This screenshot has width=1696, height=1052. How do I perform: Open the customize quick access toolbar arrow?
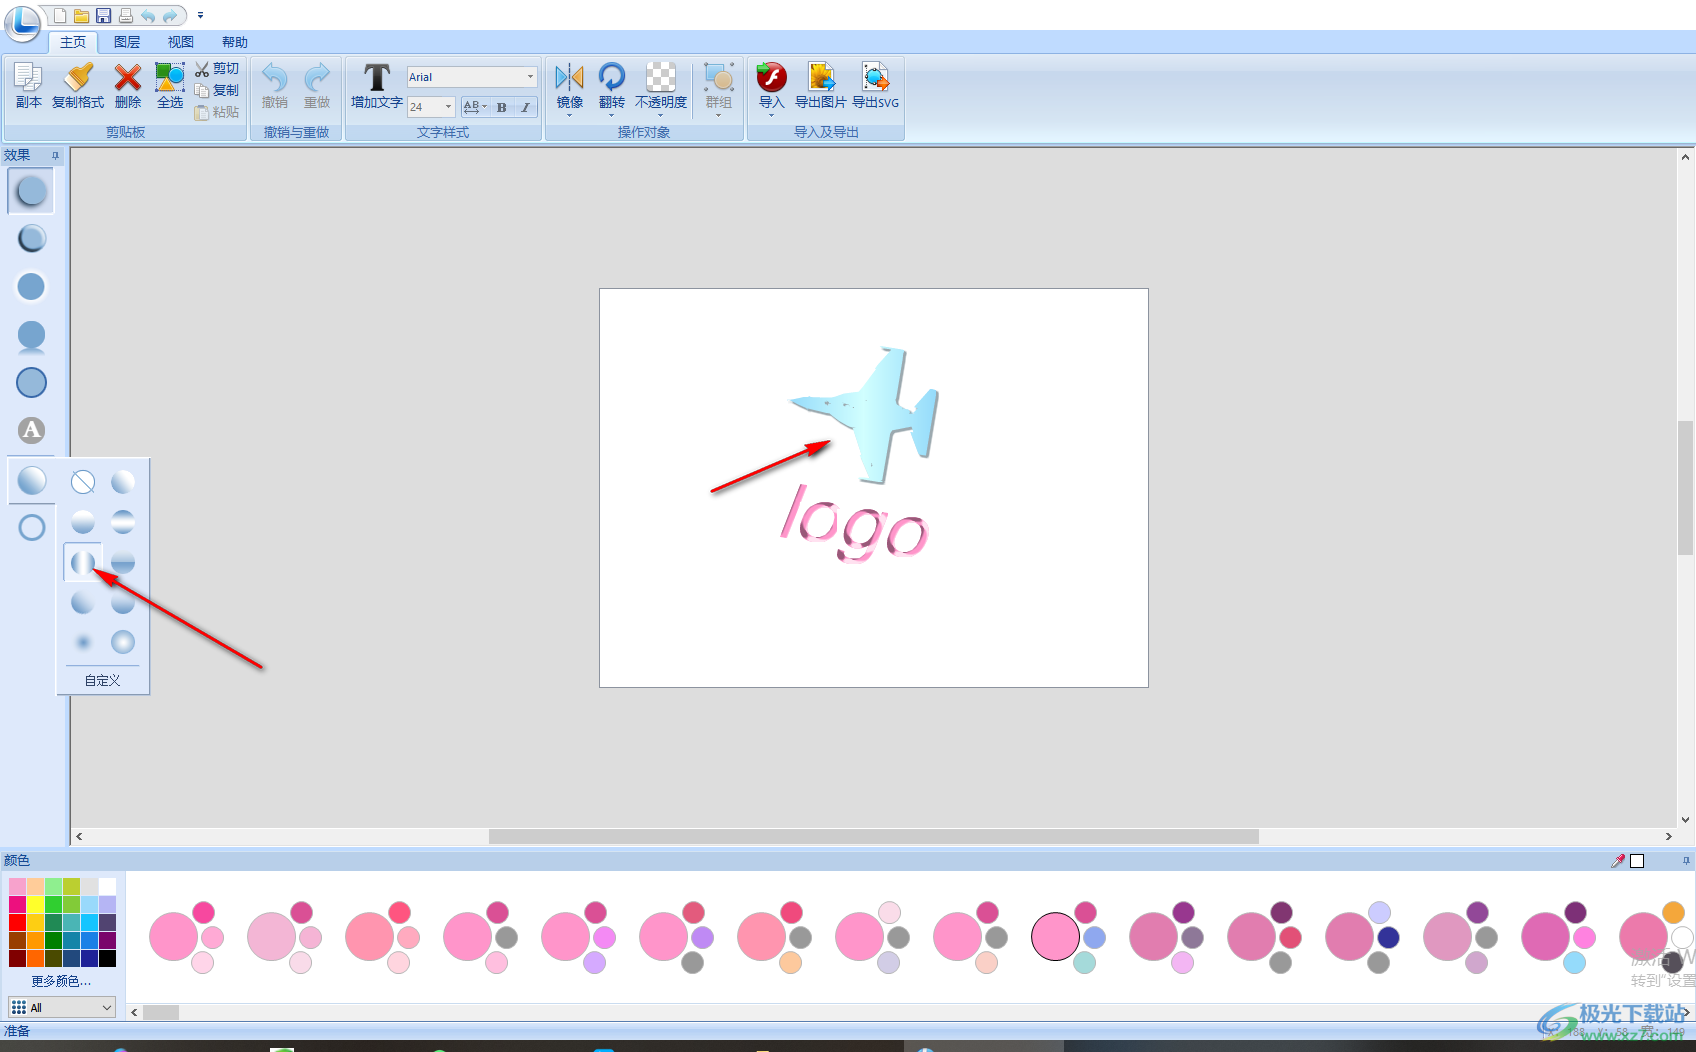200,15
